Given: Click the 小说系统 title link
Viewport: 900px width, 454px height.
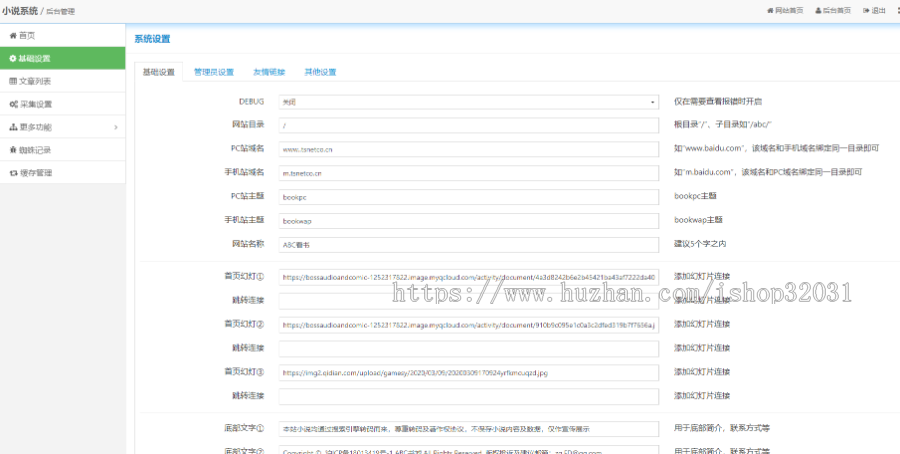Looking at the screenshot, I should click(20, 11).
